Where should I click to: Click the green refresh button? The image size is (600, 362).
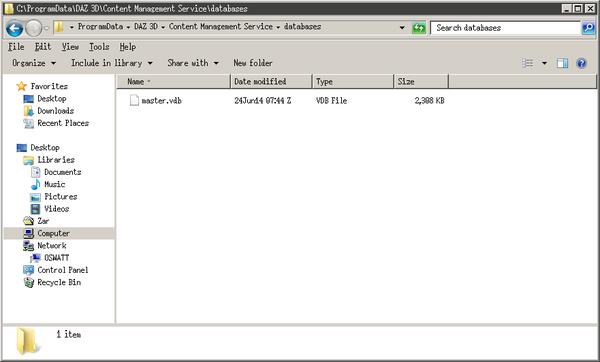[x=419, y=28]
